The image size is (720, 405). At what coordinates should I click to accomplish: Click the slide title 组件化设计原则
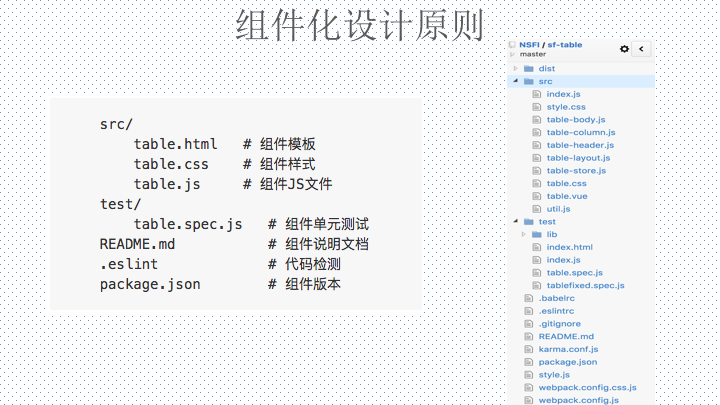[x=360, y=25]
